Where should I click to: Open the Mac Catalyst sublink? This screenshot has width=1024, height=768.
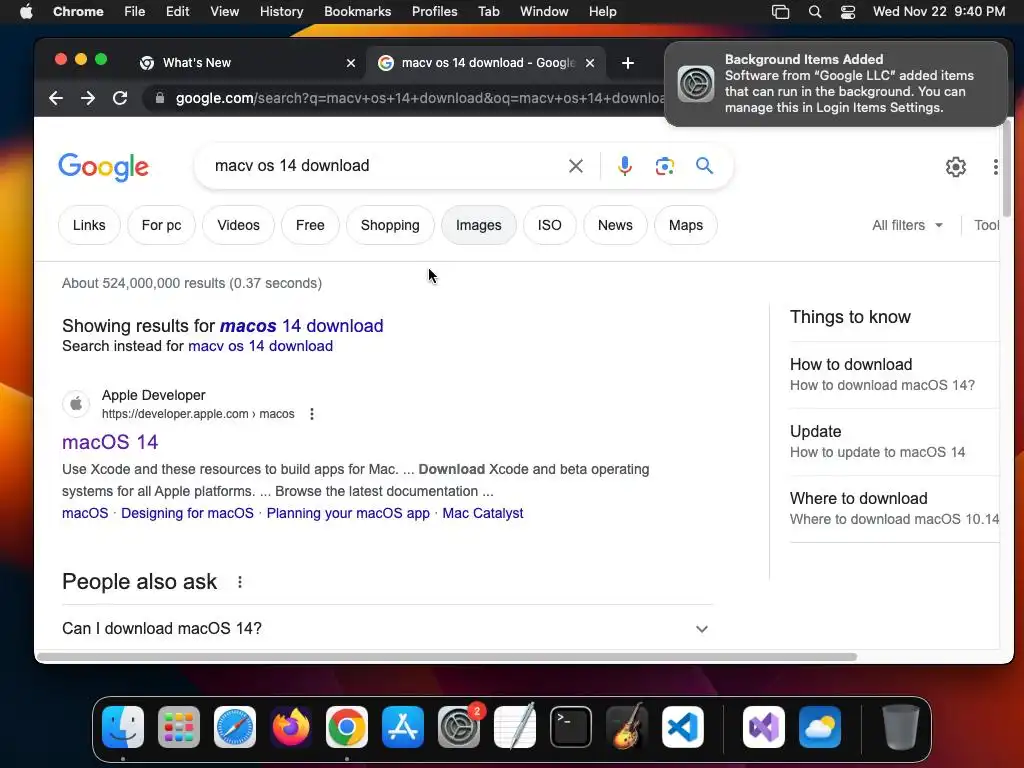click(x=483, y=513)
